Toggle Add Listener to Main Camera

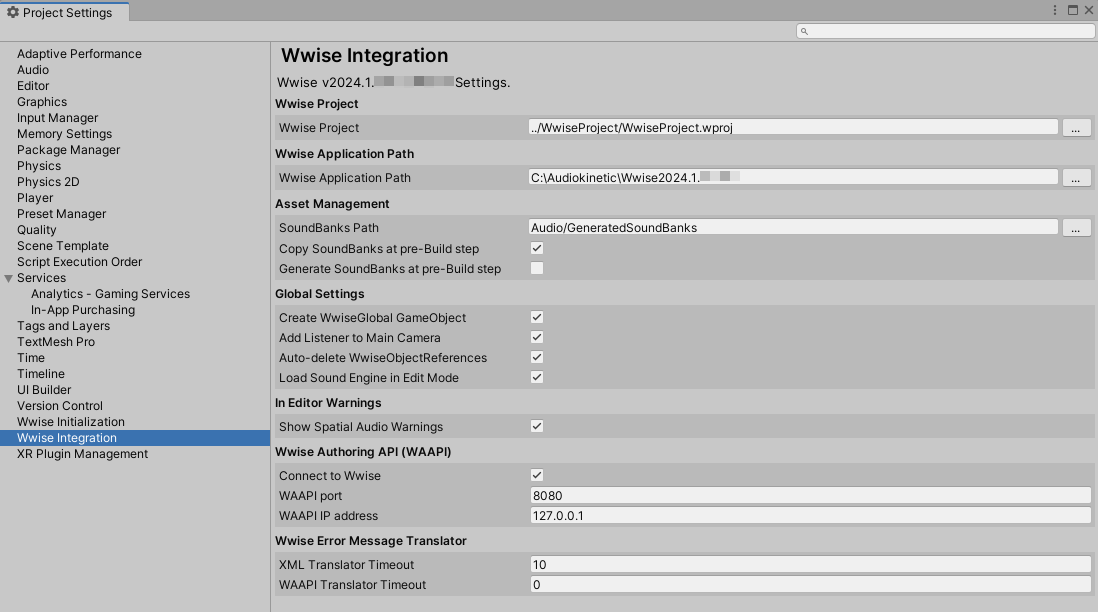[x=537, y=337]
